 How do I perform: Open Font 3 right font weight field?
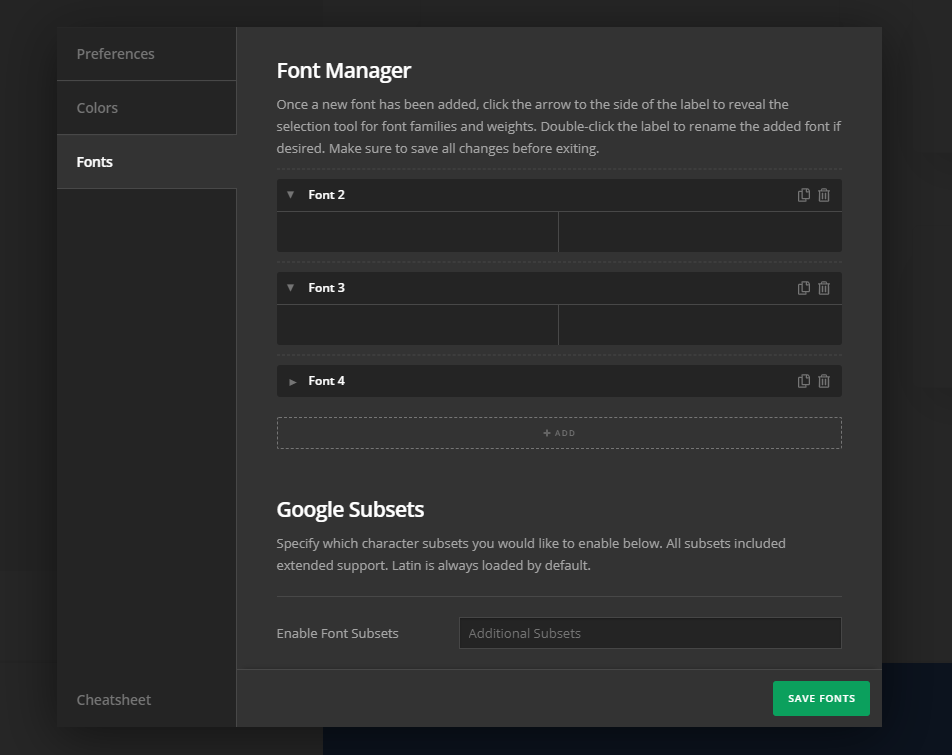tap(700, 325)
